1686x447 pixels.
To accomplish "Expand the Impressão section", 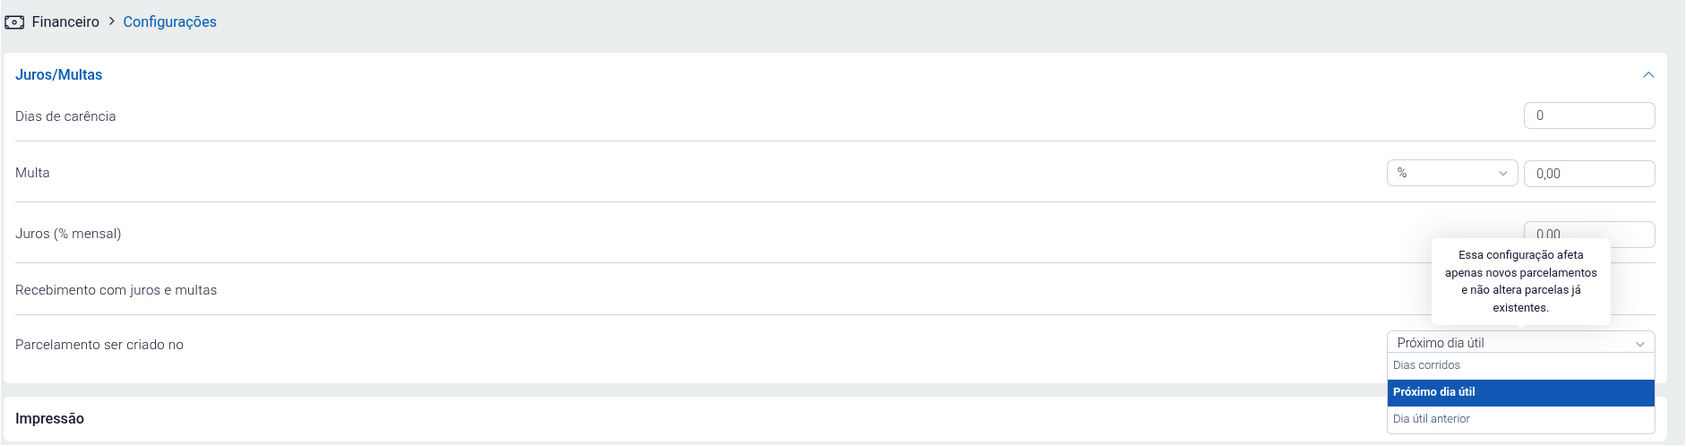I will click(50, 419).
